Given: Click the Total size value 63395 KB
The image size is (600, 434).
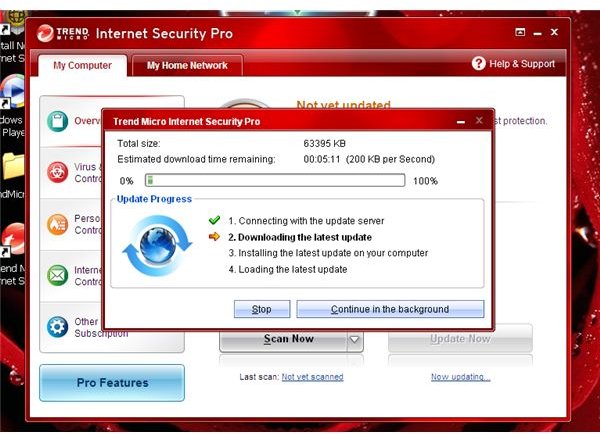Looking at the screenshot, I should (324, 144).
